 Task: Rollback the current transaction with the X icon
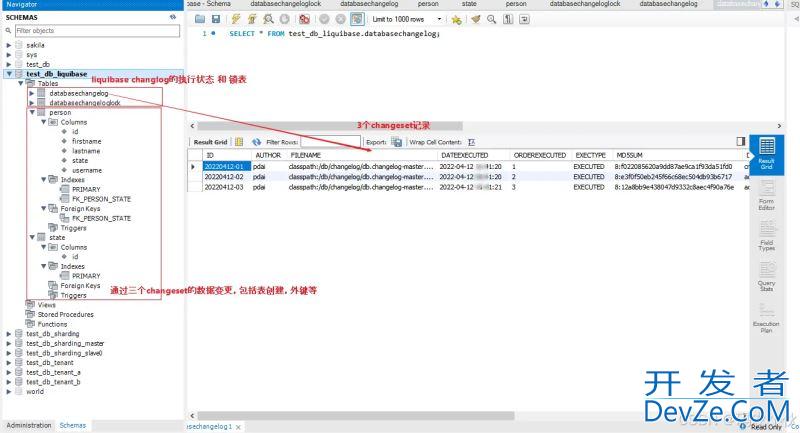[340, 19]
